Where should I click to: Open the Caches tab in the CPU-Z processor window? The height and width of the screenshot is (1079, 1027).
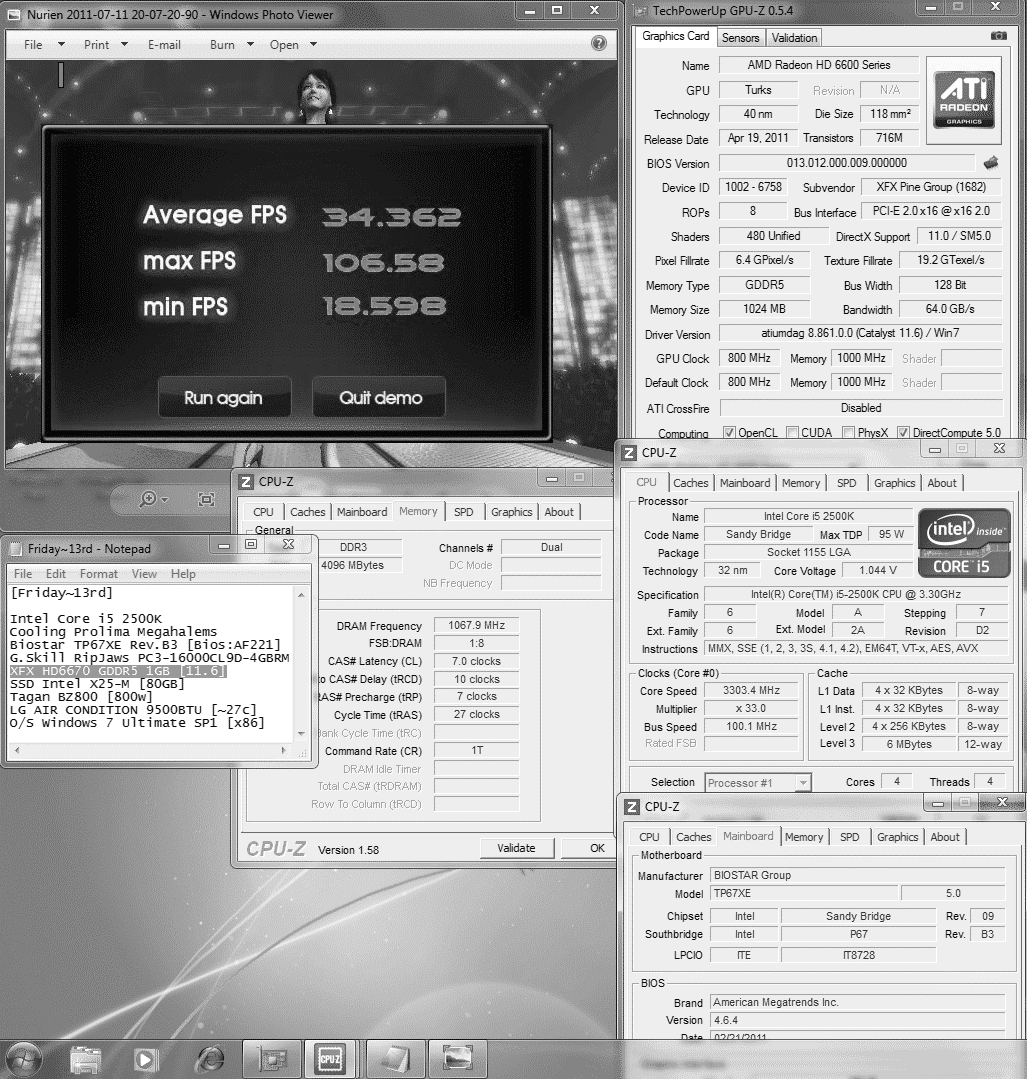pyautogui.click(x=690, y=483)
